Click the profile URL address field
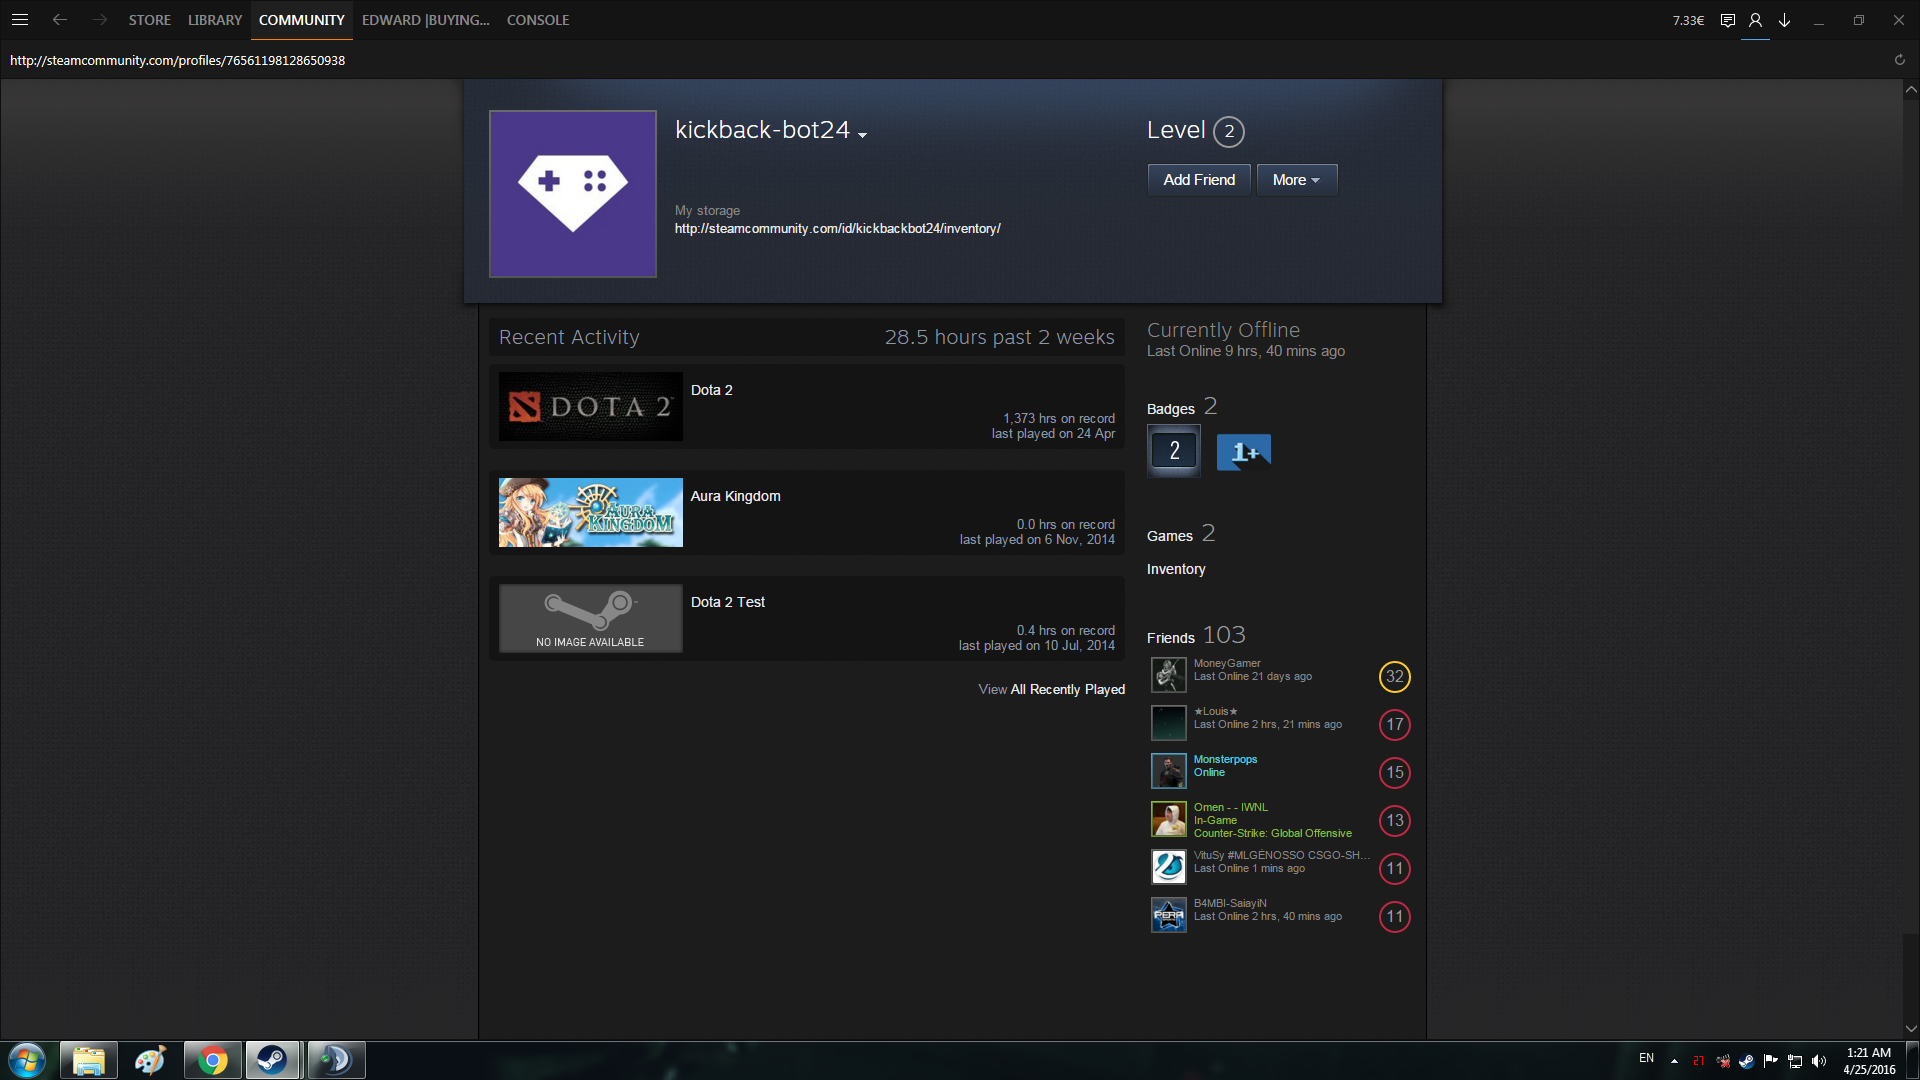Image resolution: width=1920 pixels, height=1080 pixels. point(178,60)
